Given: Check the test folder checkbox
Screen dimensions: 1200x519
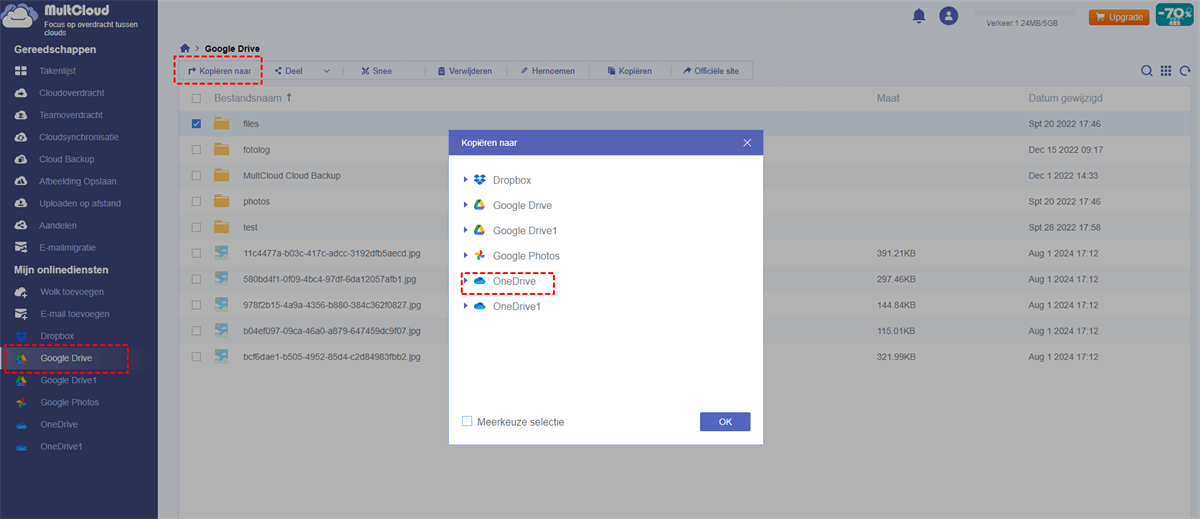Looking at the screenshot, I should [x=196, y=227].
